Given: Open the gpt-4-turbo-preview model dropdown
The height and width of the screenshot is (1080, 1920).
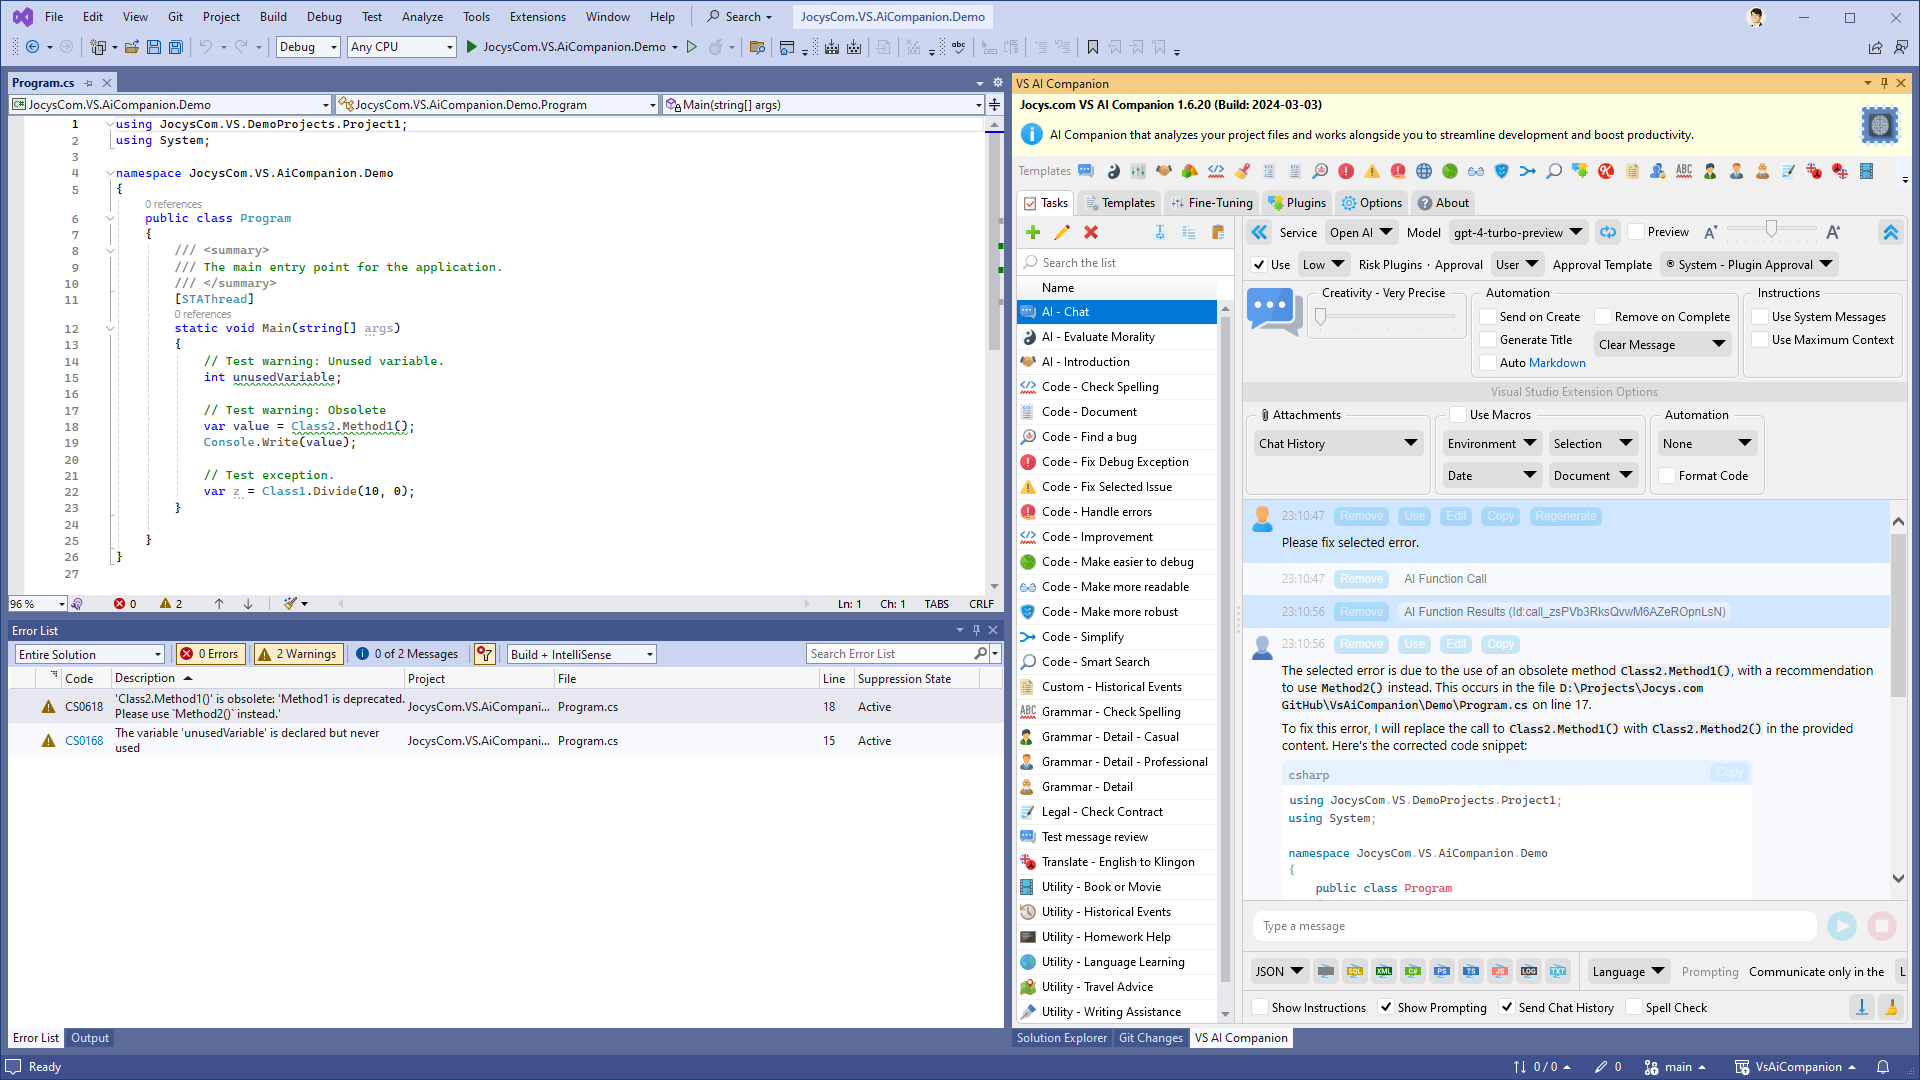Looking at the screenshot, I should point(1517,232).
